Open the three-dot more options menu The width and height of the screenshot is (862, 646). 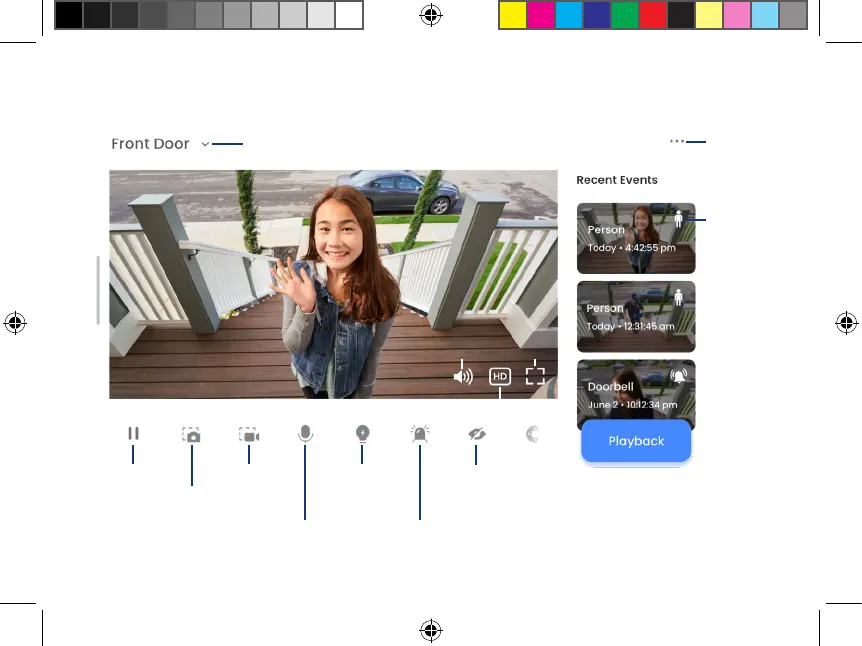[x=677, y=141]
